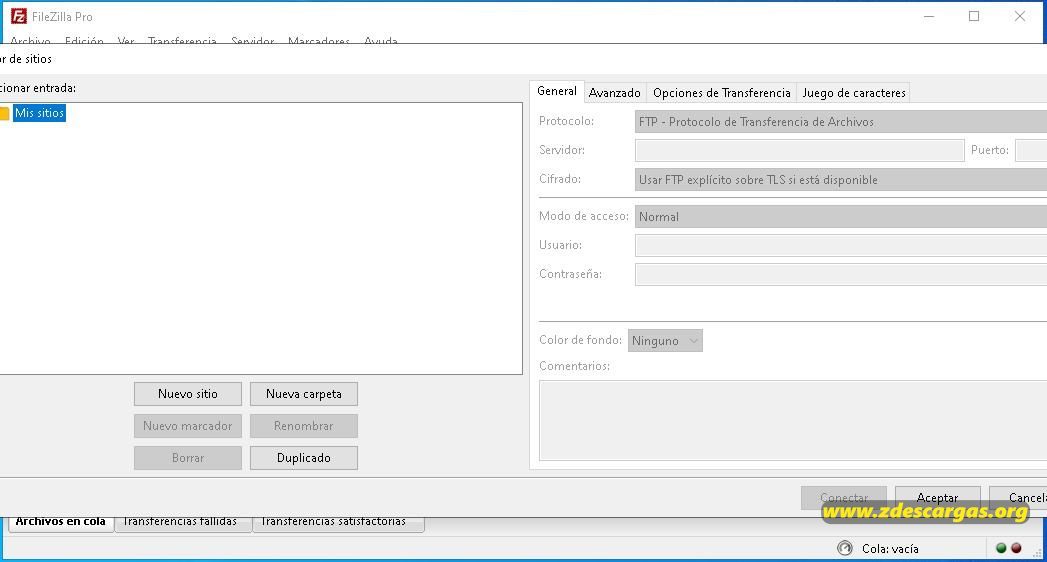This screenshot has width=1047, height=562.
Task: Open the Transferencia menu
Action: 182,40
